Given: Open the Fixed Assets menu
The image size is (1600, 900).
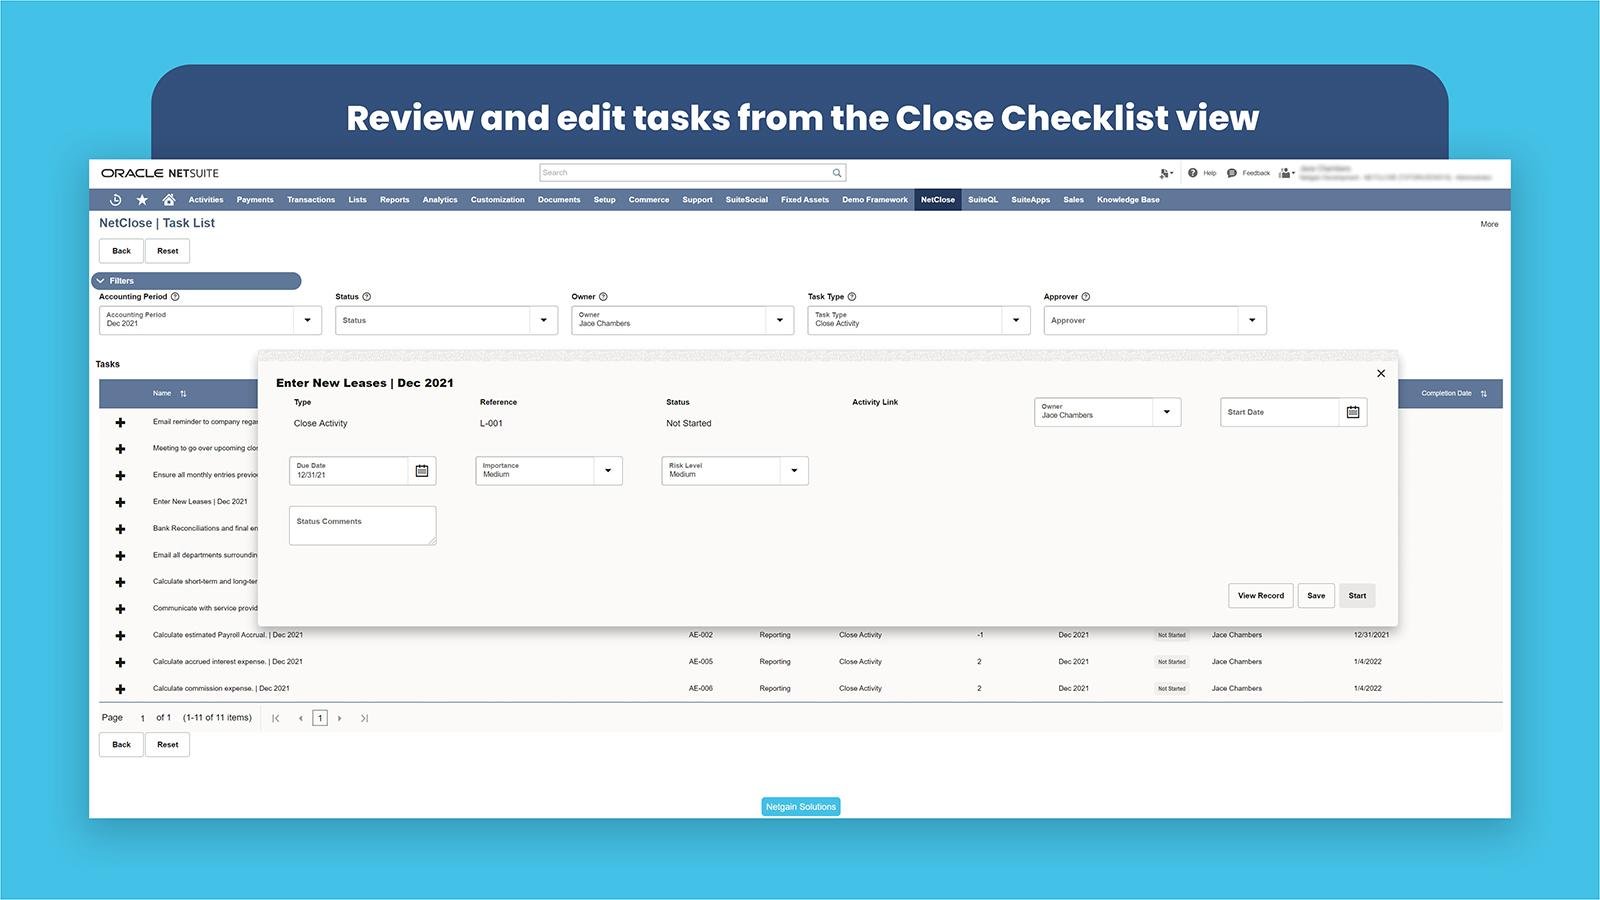Looking at the screenshot, I should click(x=805, y=200).
